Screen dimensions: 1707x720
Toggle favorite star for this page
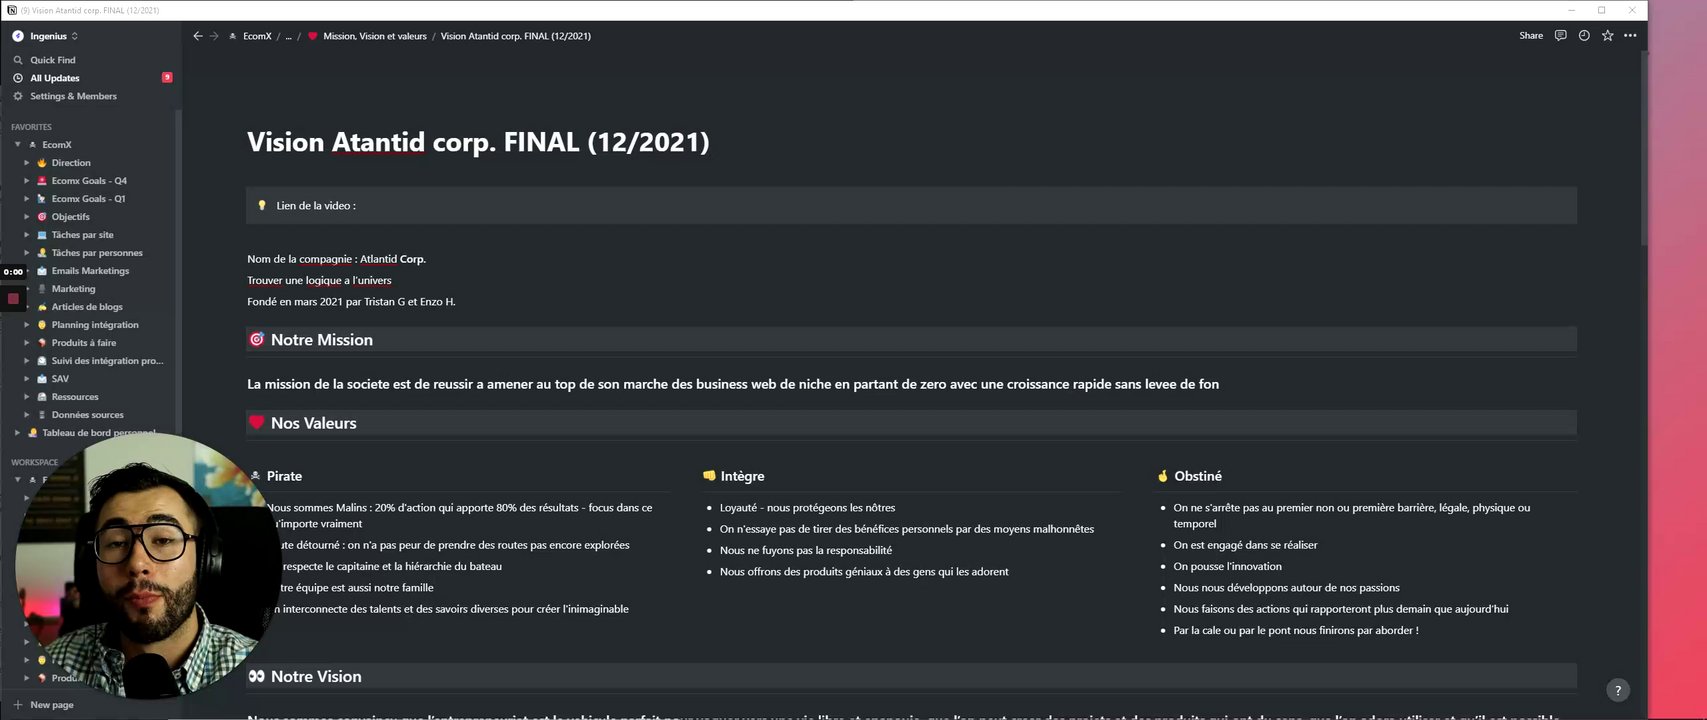[1607, 36]
